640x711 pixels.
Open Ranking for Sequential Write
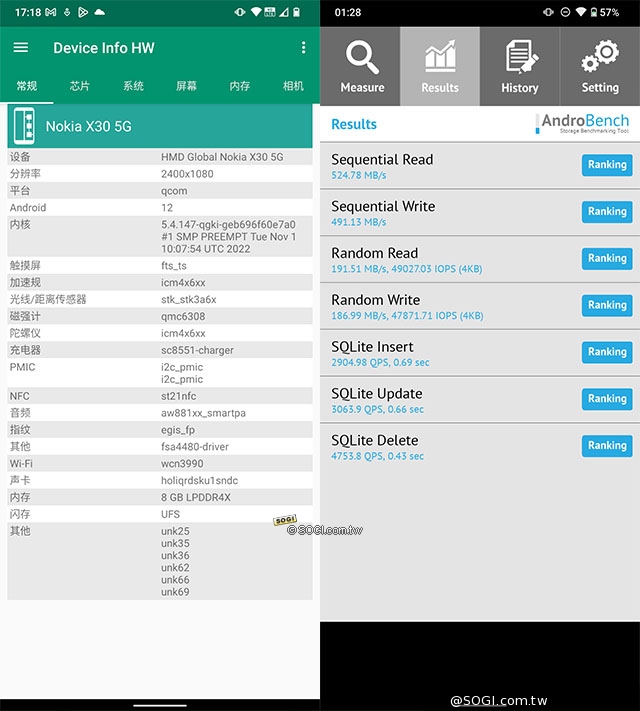point(607,211)
